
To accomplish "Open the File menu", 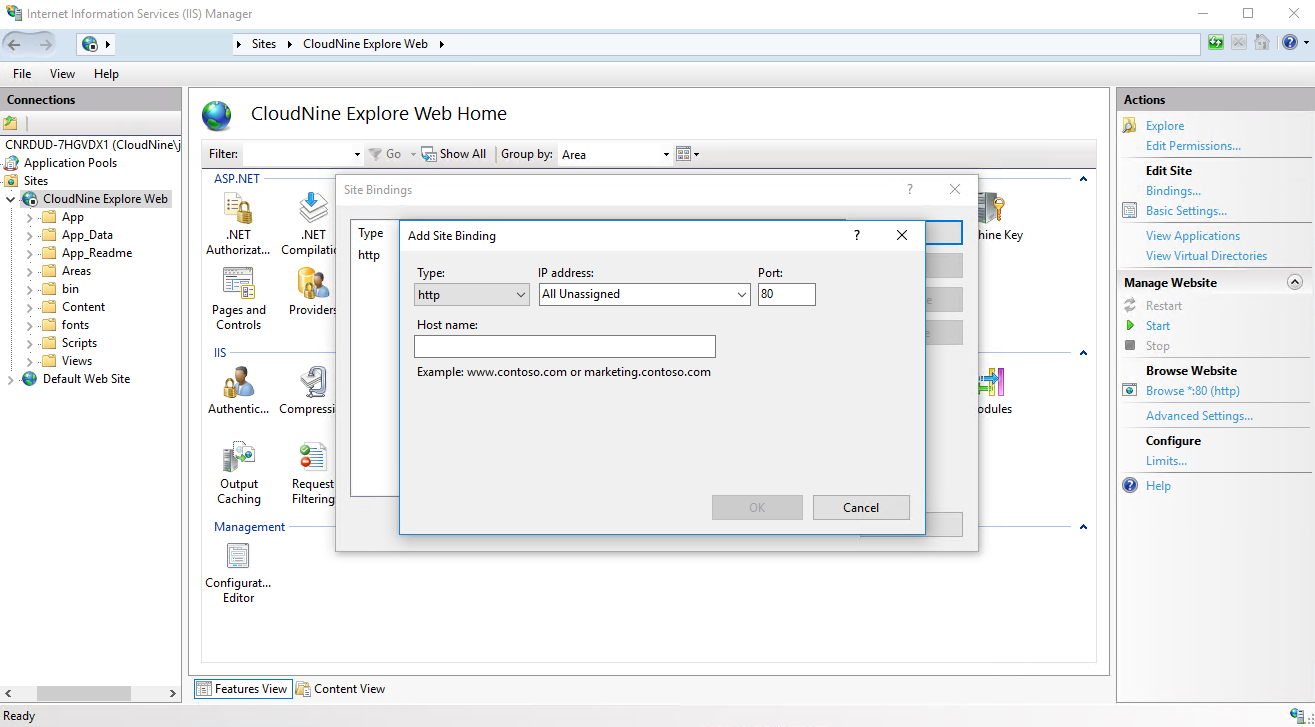I will tap(22, 74).
